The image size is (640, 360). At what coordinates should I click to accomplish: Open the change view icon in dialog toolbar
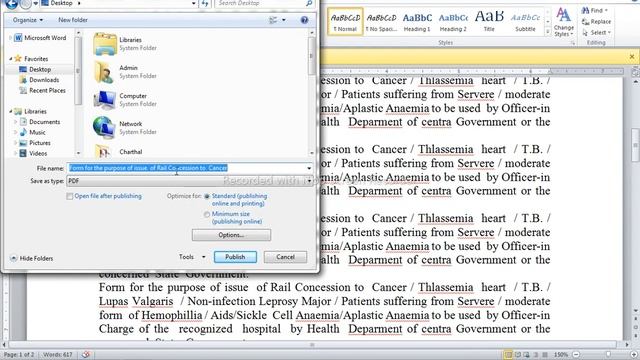coord(273,20)
